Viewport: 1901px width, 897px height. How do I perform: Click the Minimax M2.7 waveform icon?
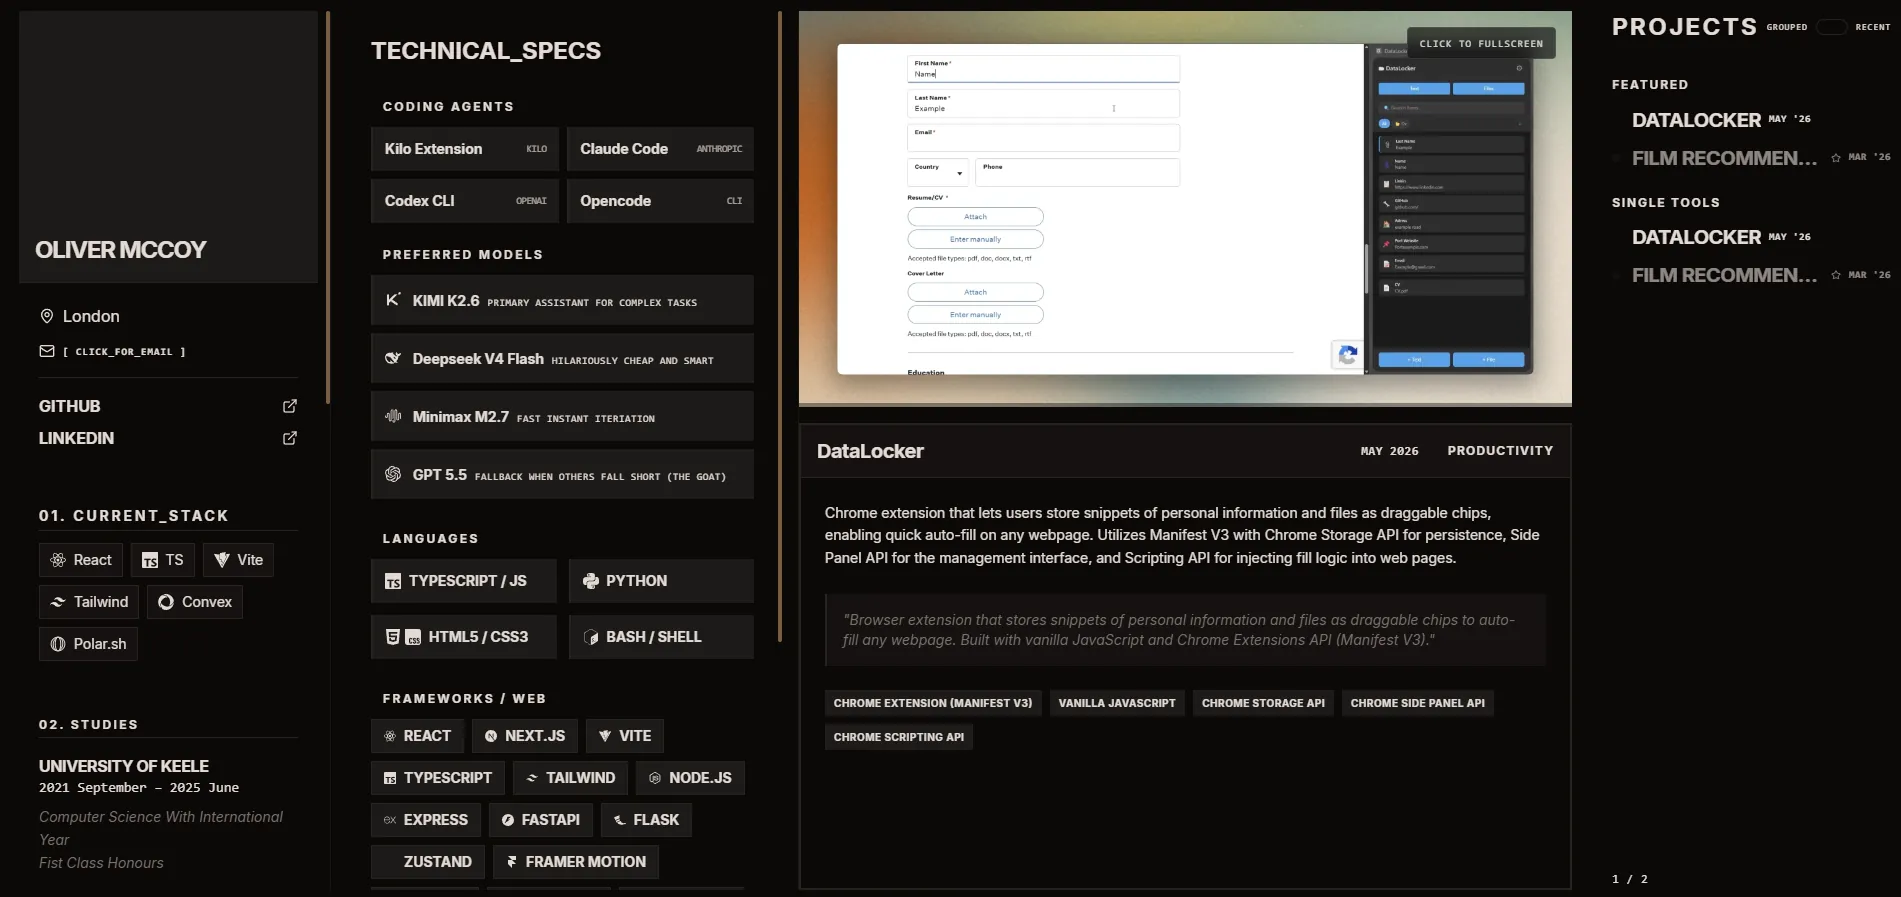pyautogui.click(x=393, y=416)
